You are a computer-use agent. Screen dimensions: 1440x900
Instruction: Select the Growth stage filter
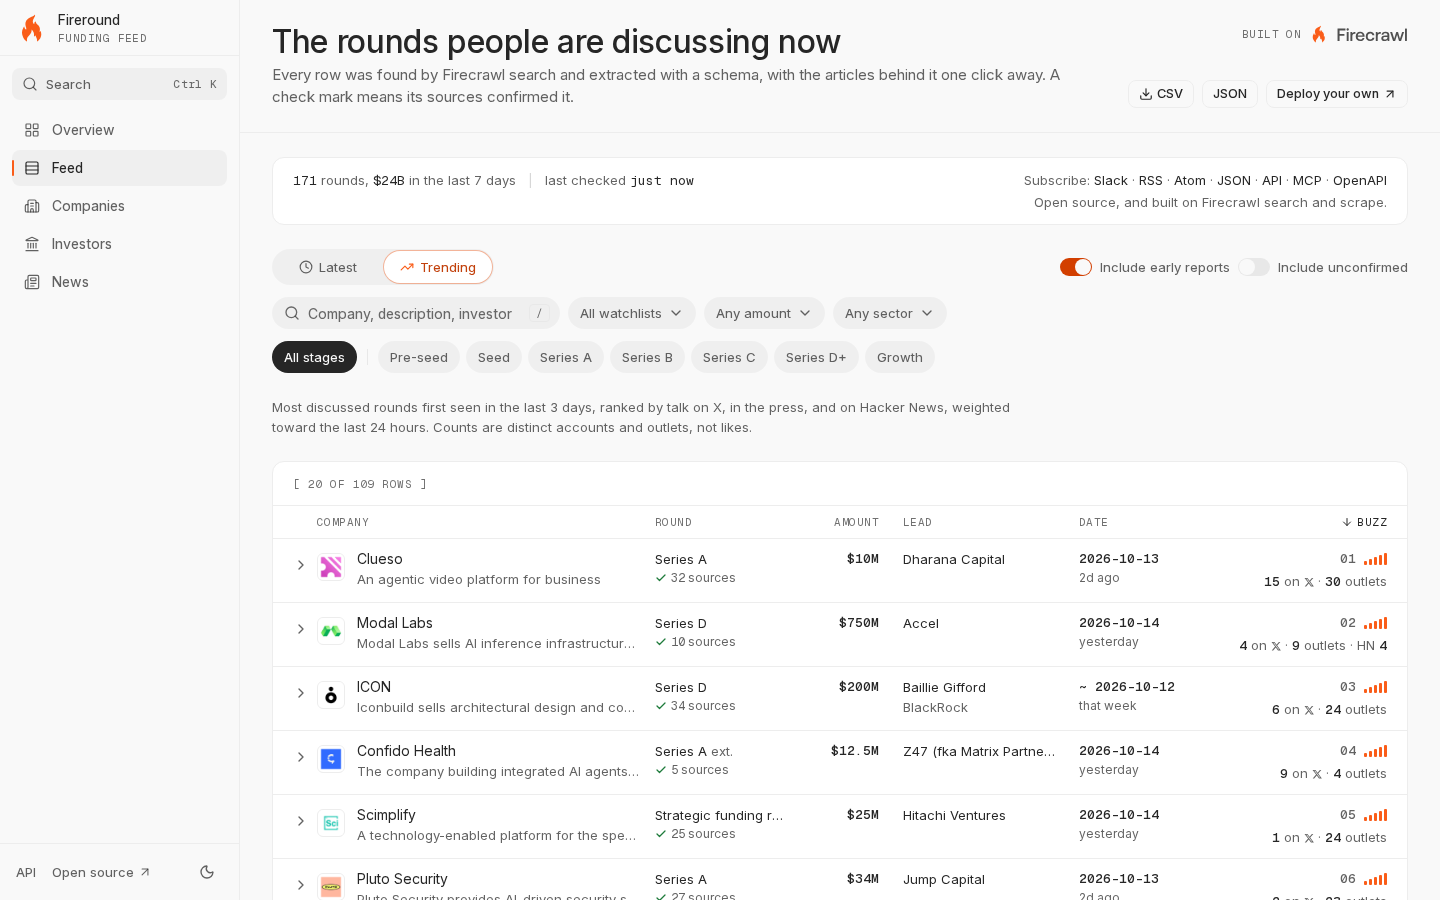point(900,357)
